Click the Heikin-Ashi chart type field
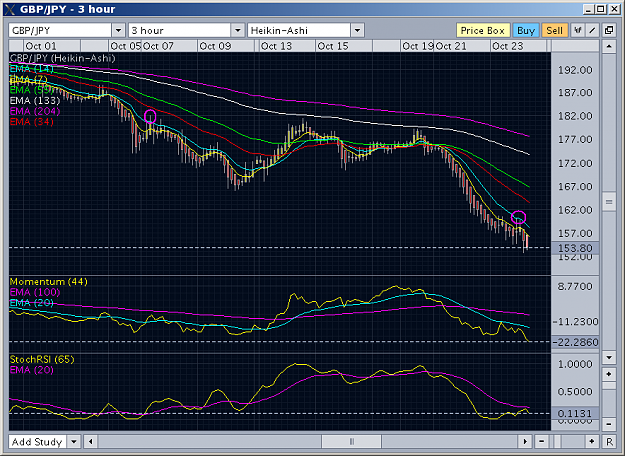This screenshot has width=625, height=456. [299, 30]
